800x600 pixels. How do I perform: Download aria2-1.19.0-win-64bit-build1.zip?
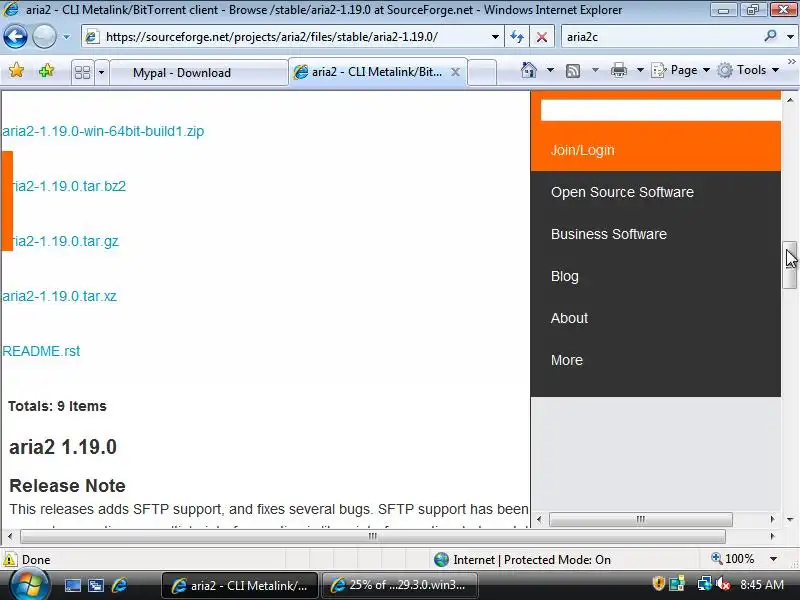pyautogui.click(x=103, y=131)
